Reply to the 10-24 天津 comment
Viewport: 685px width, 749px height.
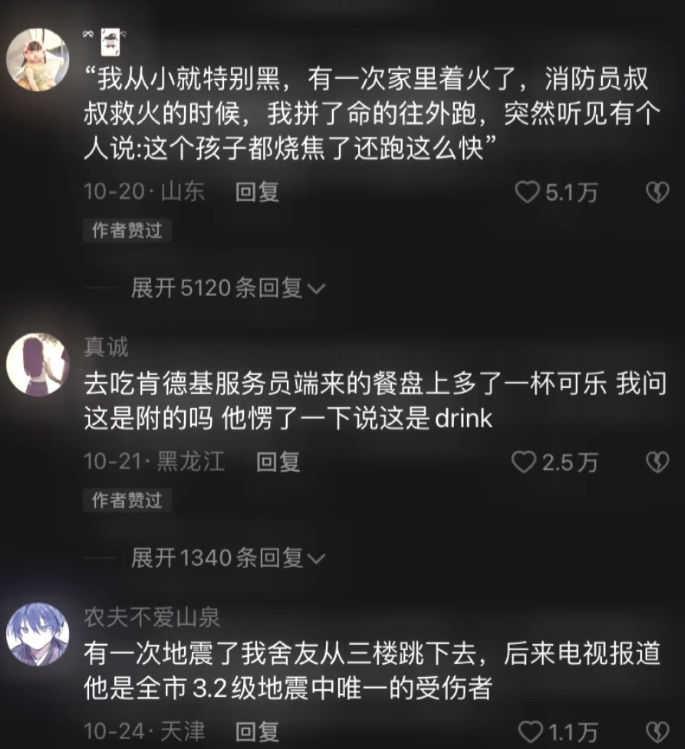click(x=257, y=732)
